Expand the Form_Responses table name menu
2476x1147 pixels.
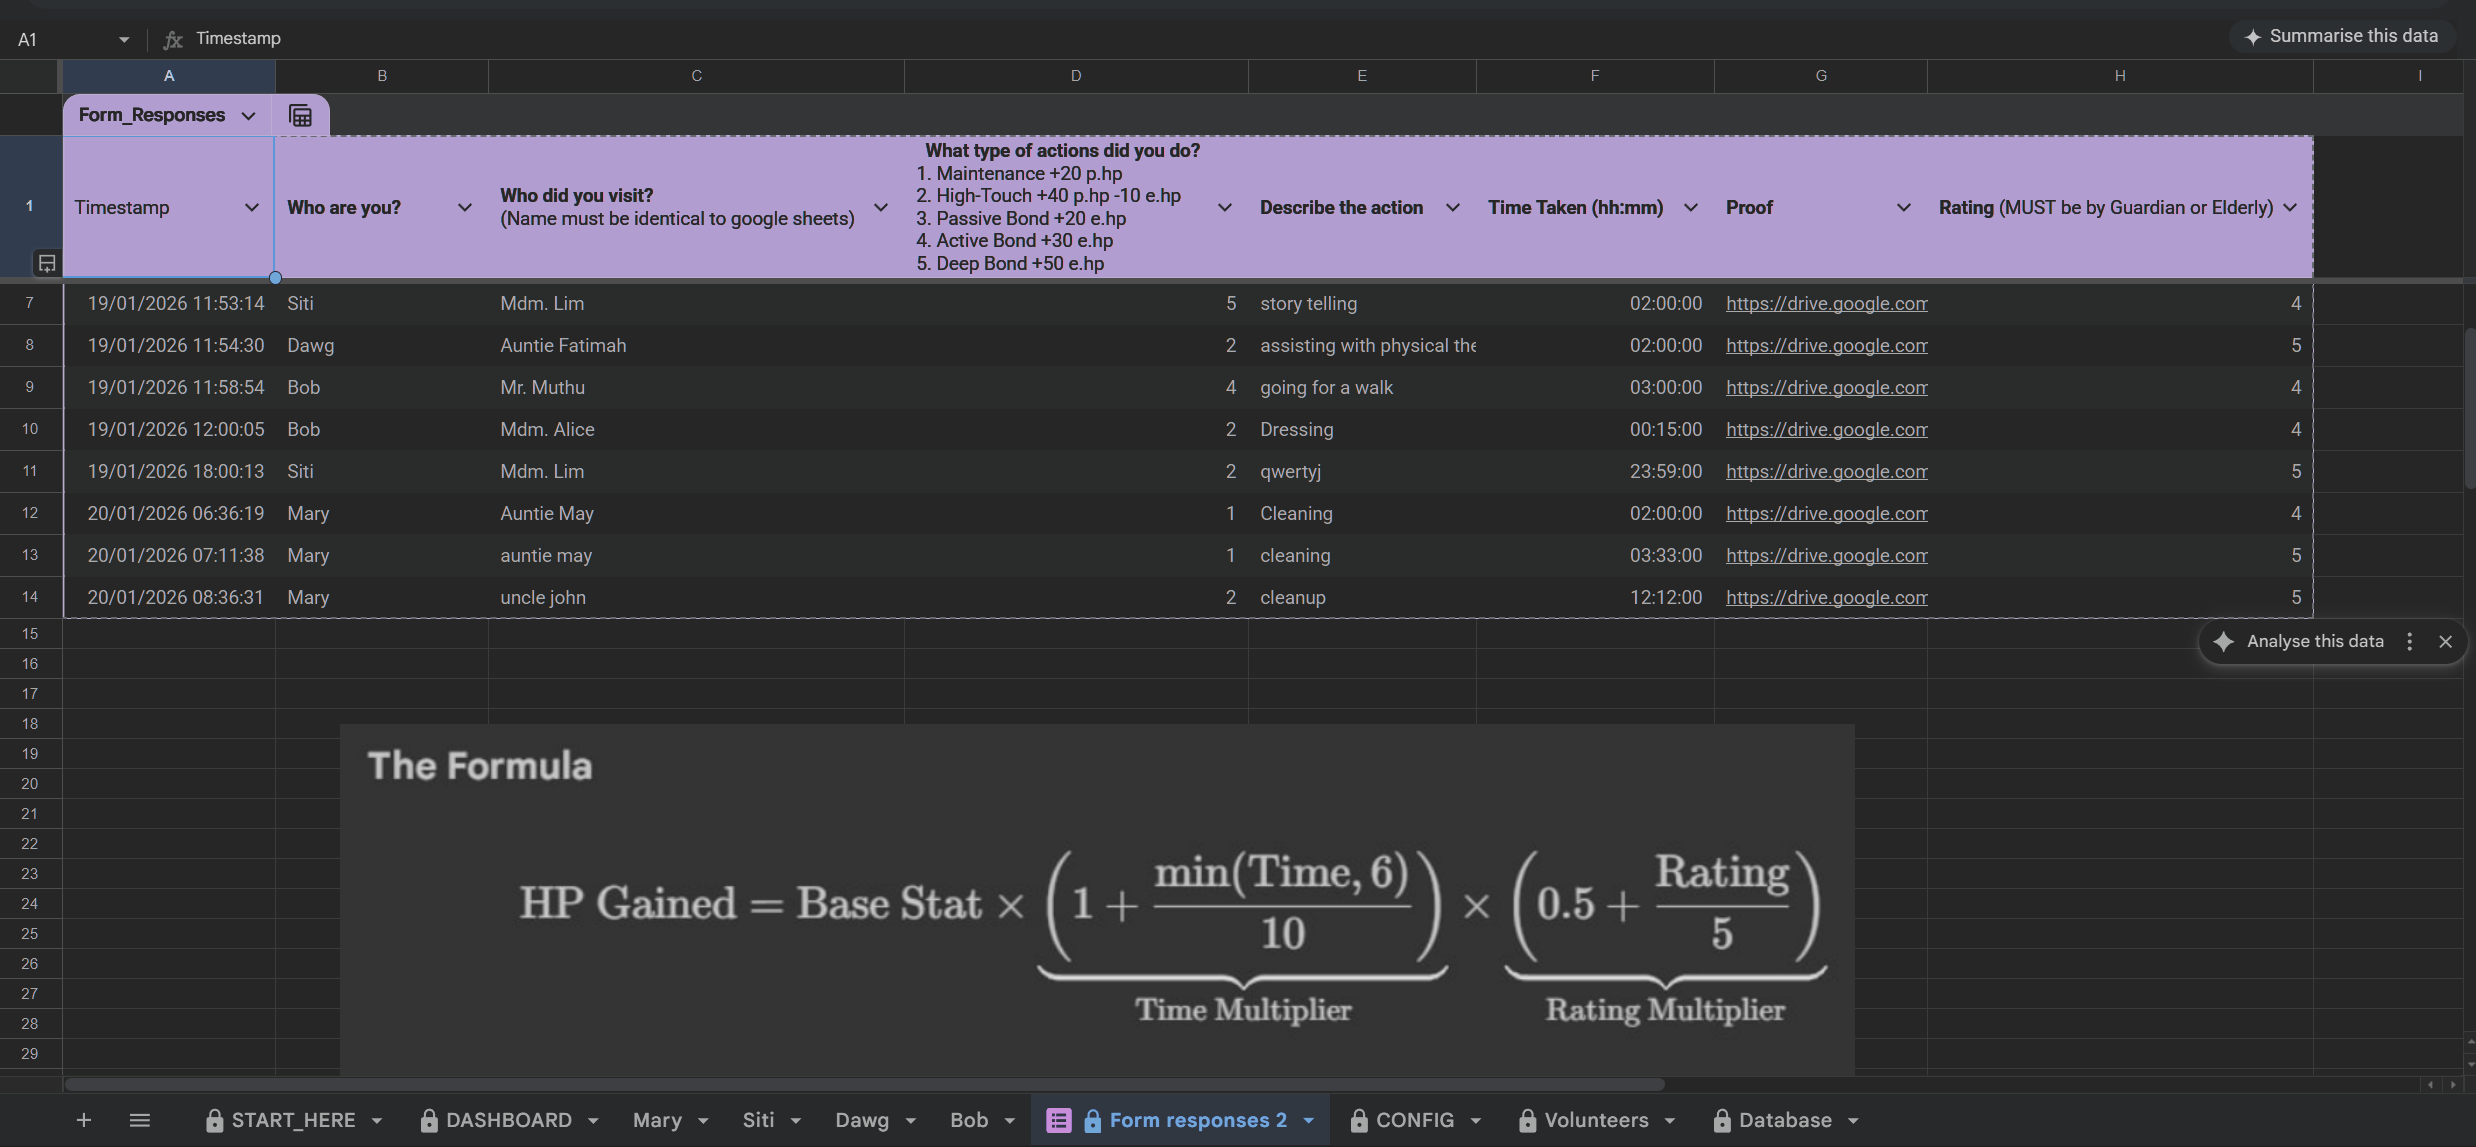pos(248,116)
